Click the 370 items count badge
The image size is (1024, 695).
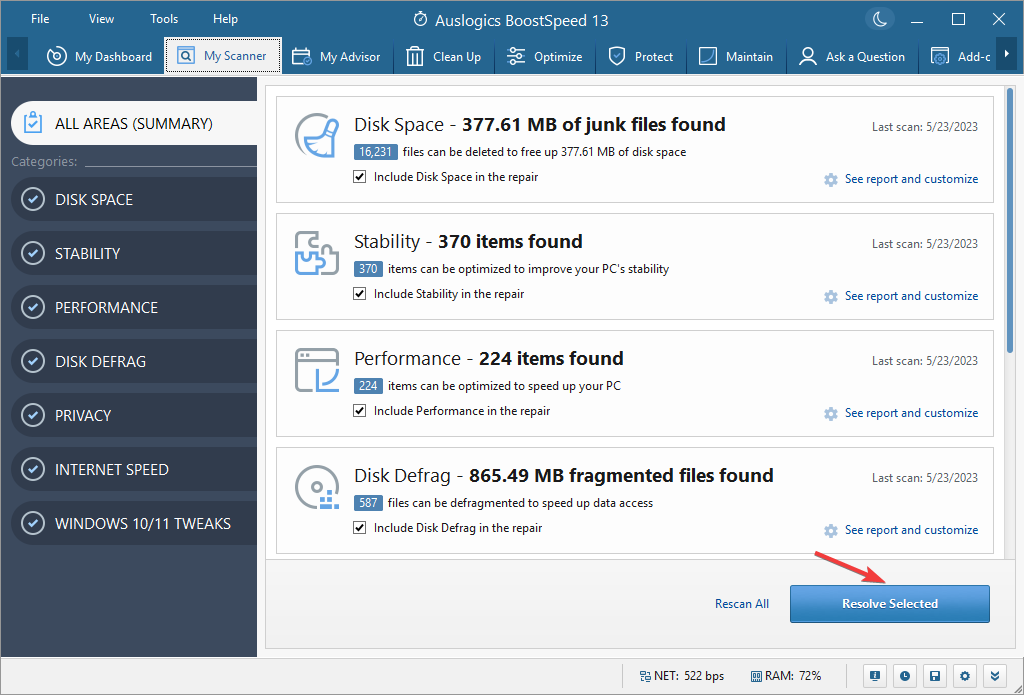click(368, 268)
